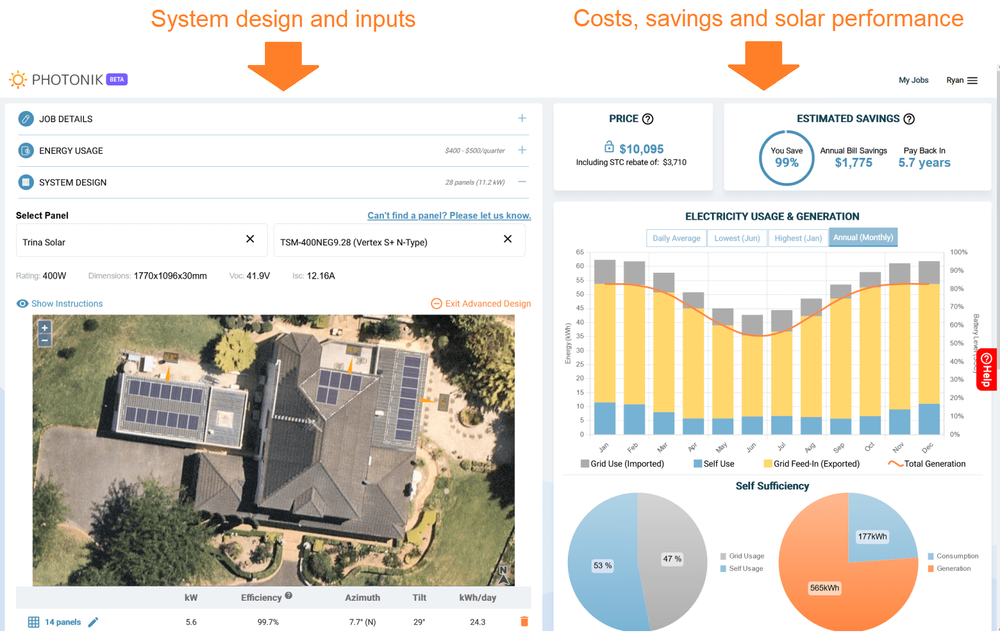The width and height of the screenshot is (1000, 636).
Task: Click the pencil icon beside Job Details
Action: click(24, 118)
